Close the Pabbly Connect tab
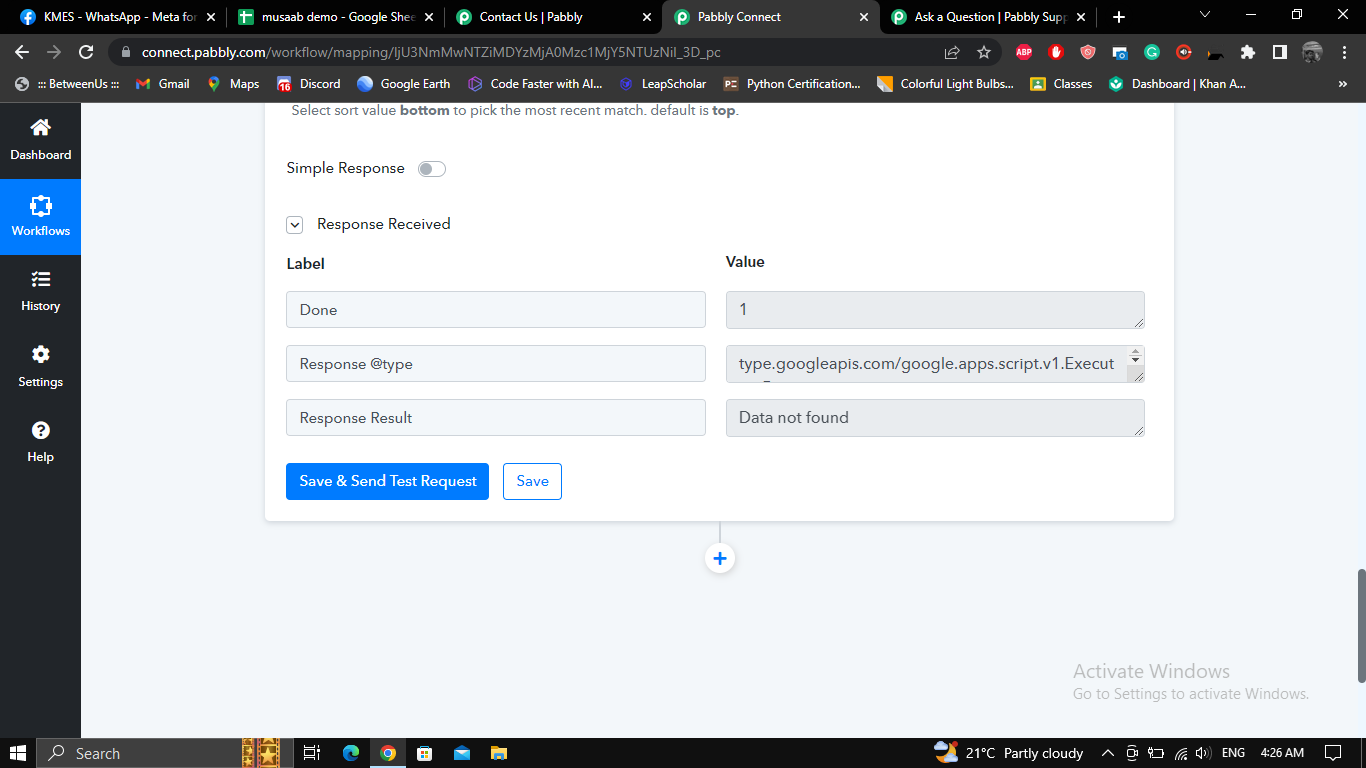 tap(862, 17)
